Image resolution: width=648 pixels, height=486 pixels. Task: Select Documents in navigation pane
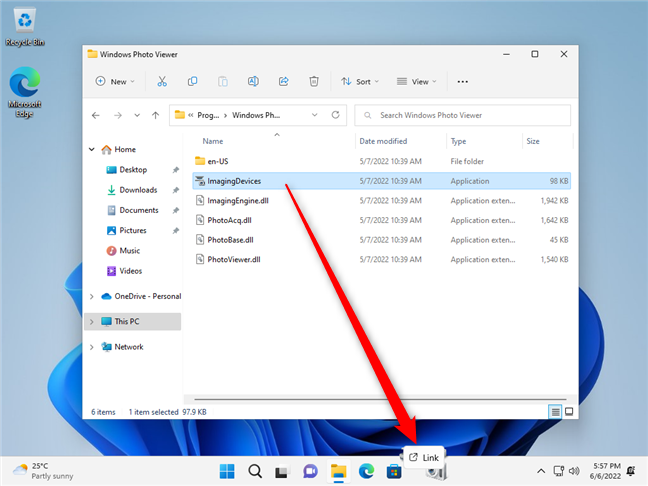[x=138, y=210]
